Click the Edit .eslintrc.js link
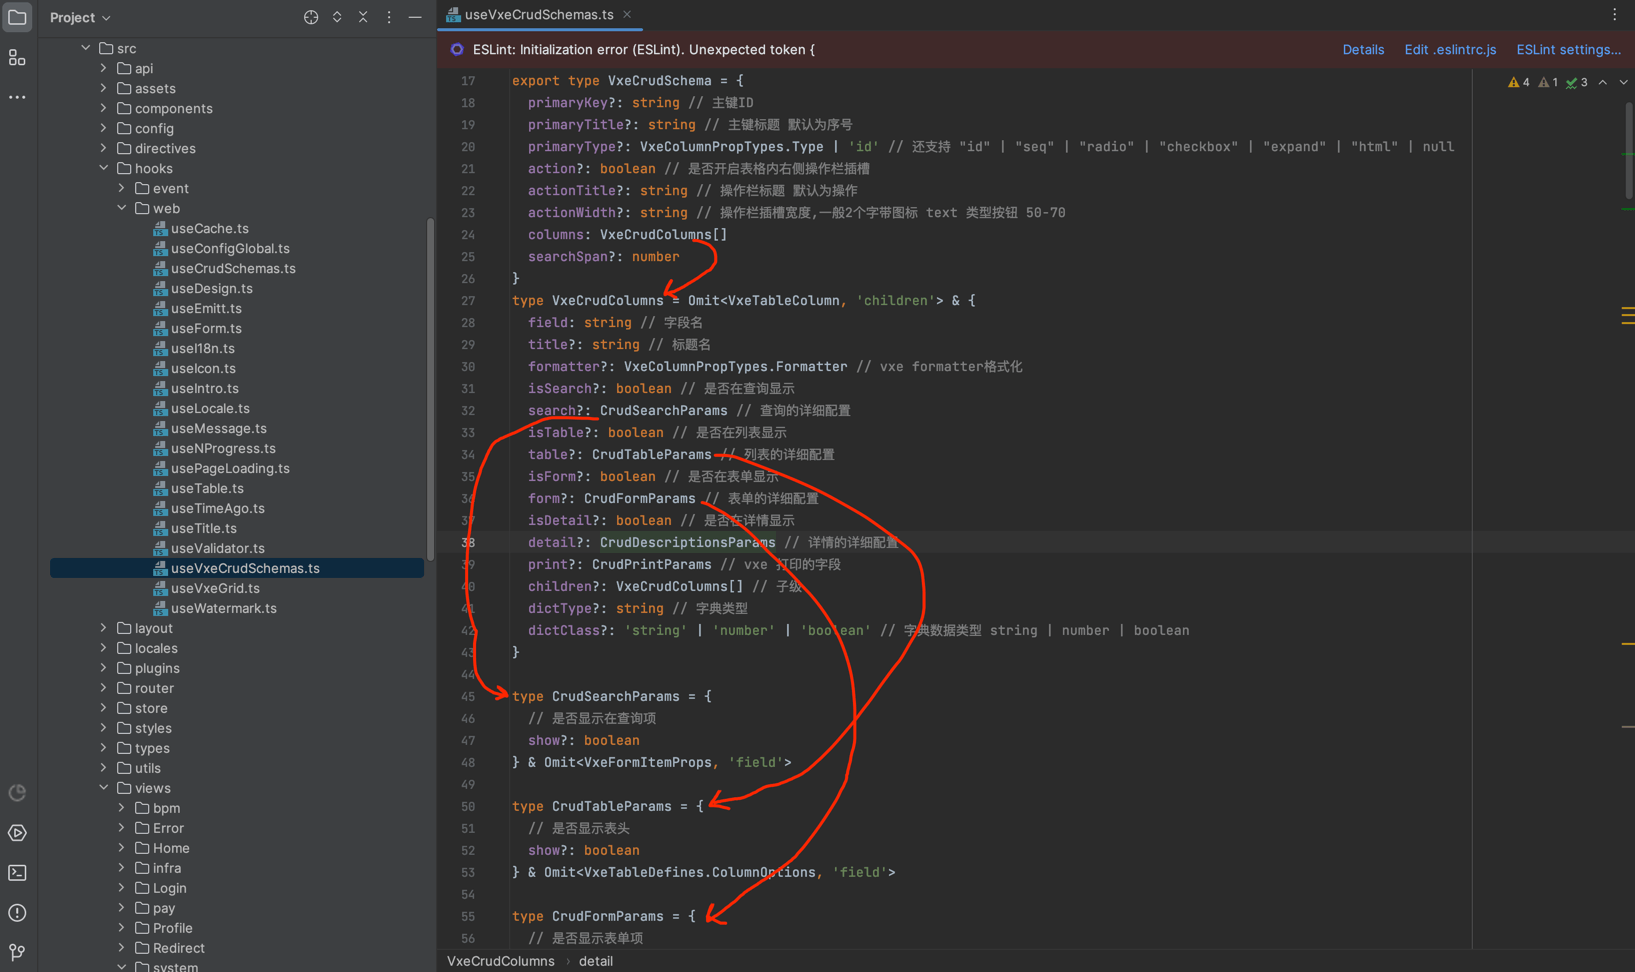 pos(1449,49)
